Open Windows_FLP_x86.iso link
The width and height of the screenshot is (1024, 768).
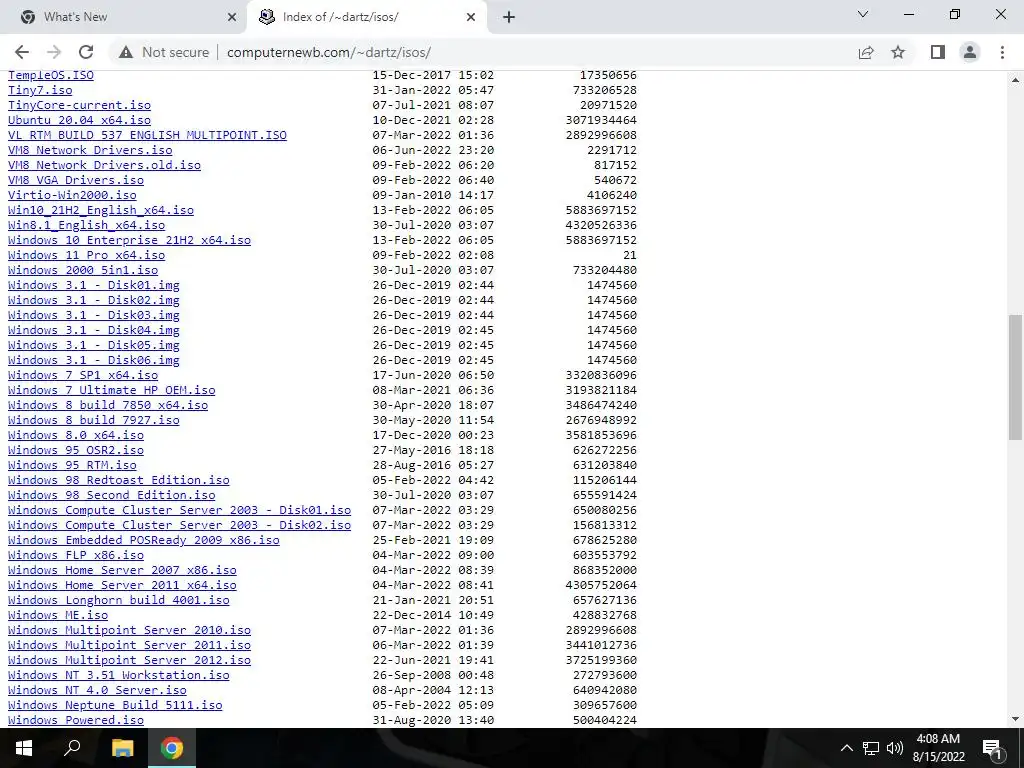[76, 556]
